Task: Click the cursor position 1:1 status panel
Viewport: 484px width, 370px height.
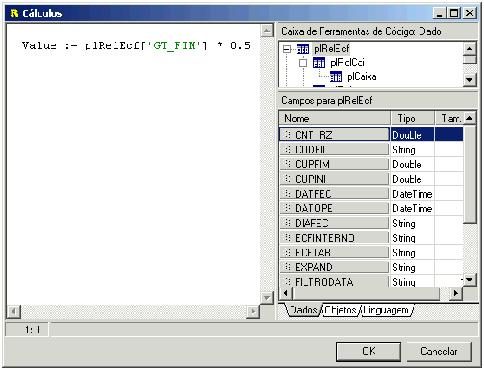Action: pyautogui.click(x=28, y=330)
